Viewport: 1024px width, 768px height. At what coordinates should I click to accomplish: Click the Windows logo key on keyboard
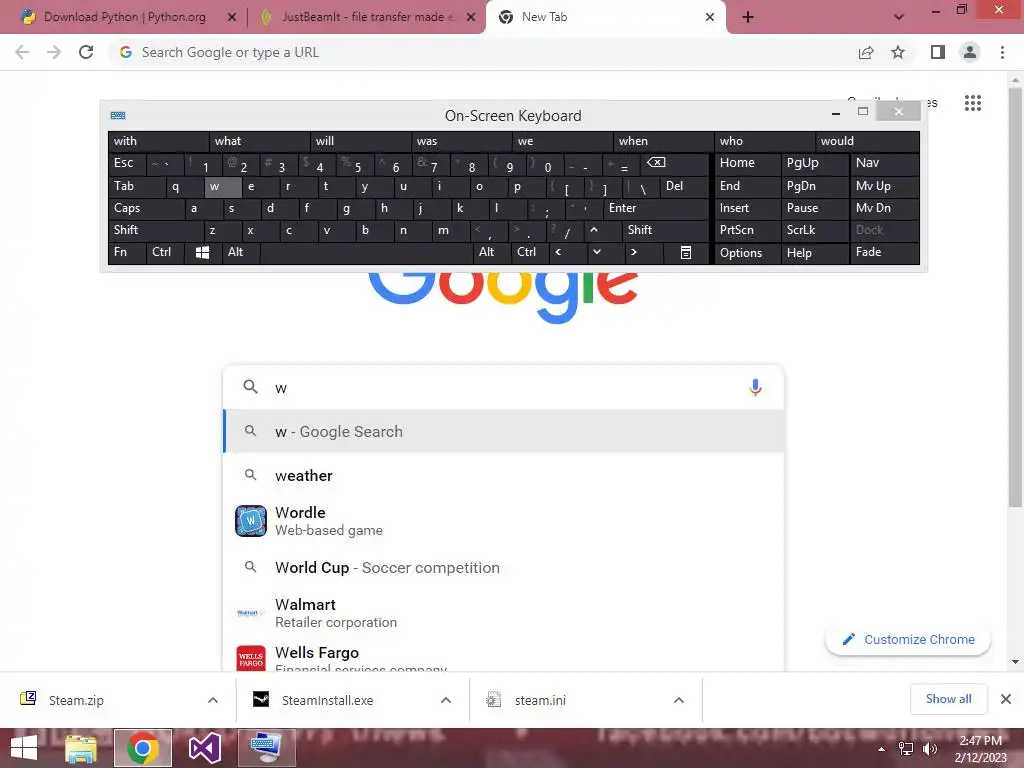202,252
